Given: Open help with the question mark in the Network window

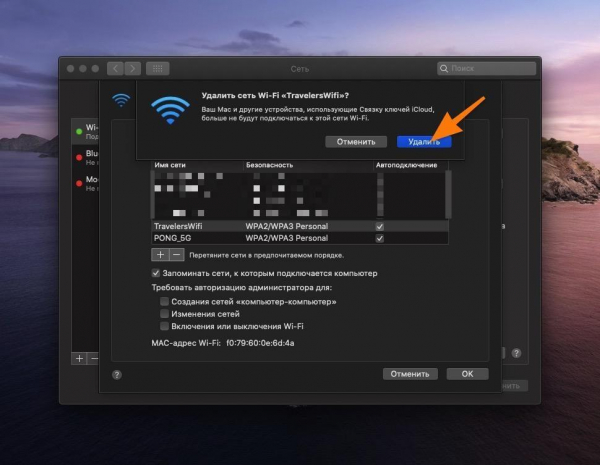Looking at the screenshot, I should [x=516, y=353].
